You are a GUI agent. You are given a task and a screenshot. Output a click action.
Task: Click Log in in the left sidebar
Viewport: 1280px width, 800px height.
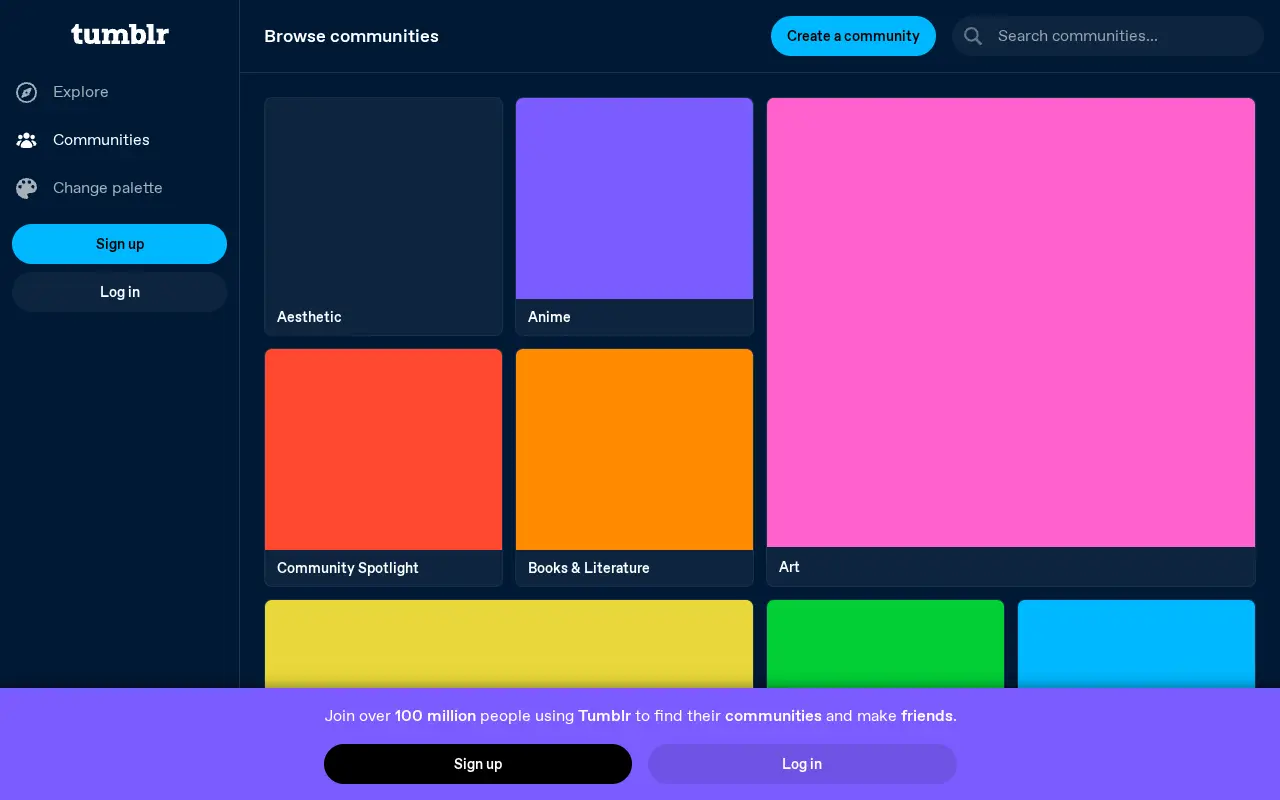120,292
